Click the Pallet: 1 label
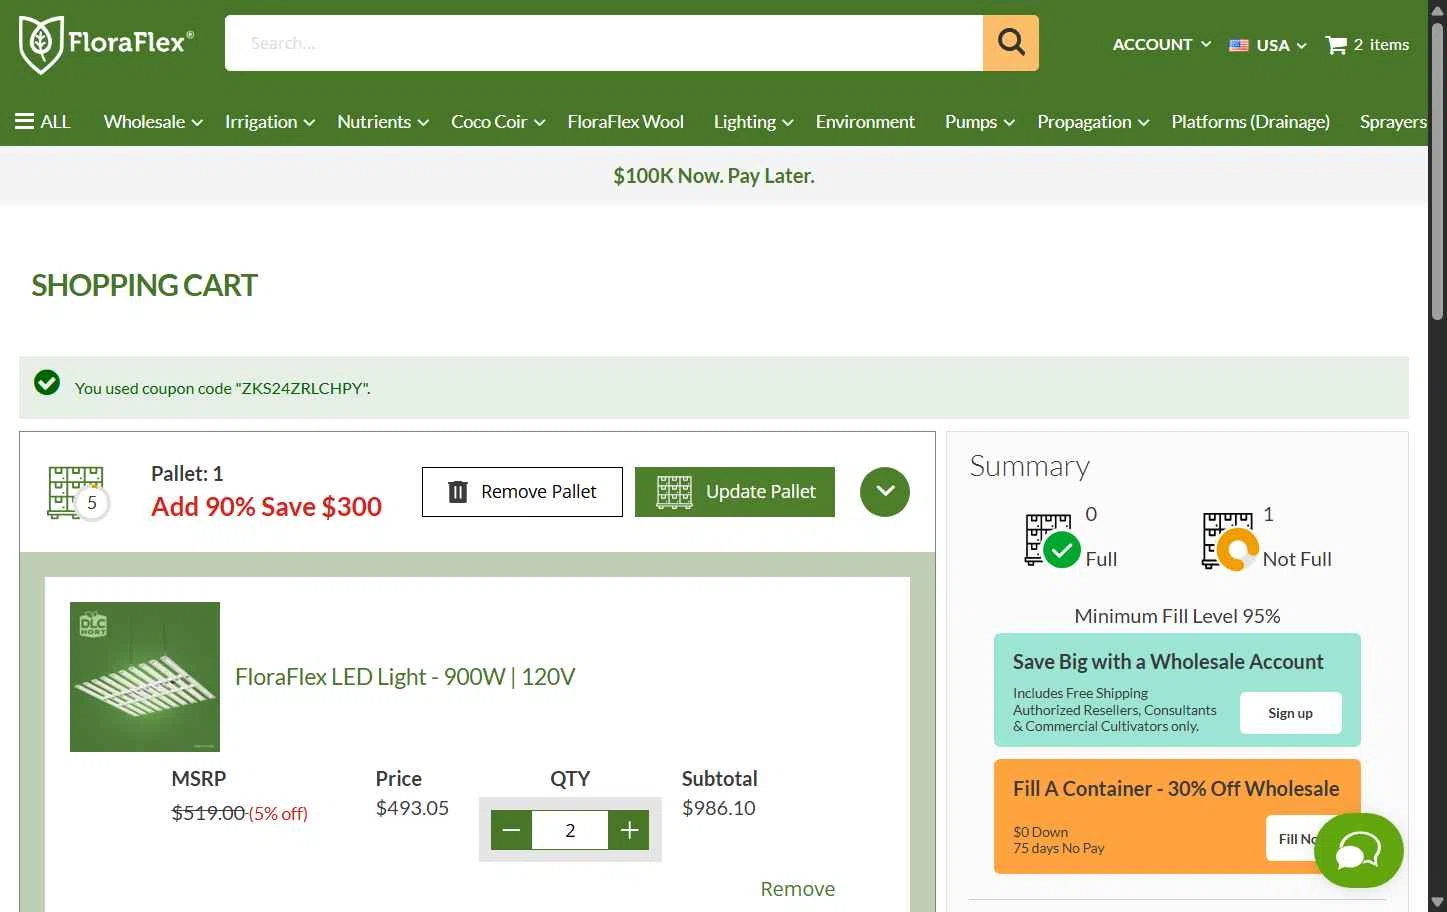This screenshot has height=912, width=1447. point(187,474)
